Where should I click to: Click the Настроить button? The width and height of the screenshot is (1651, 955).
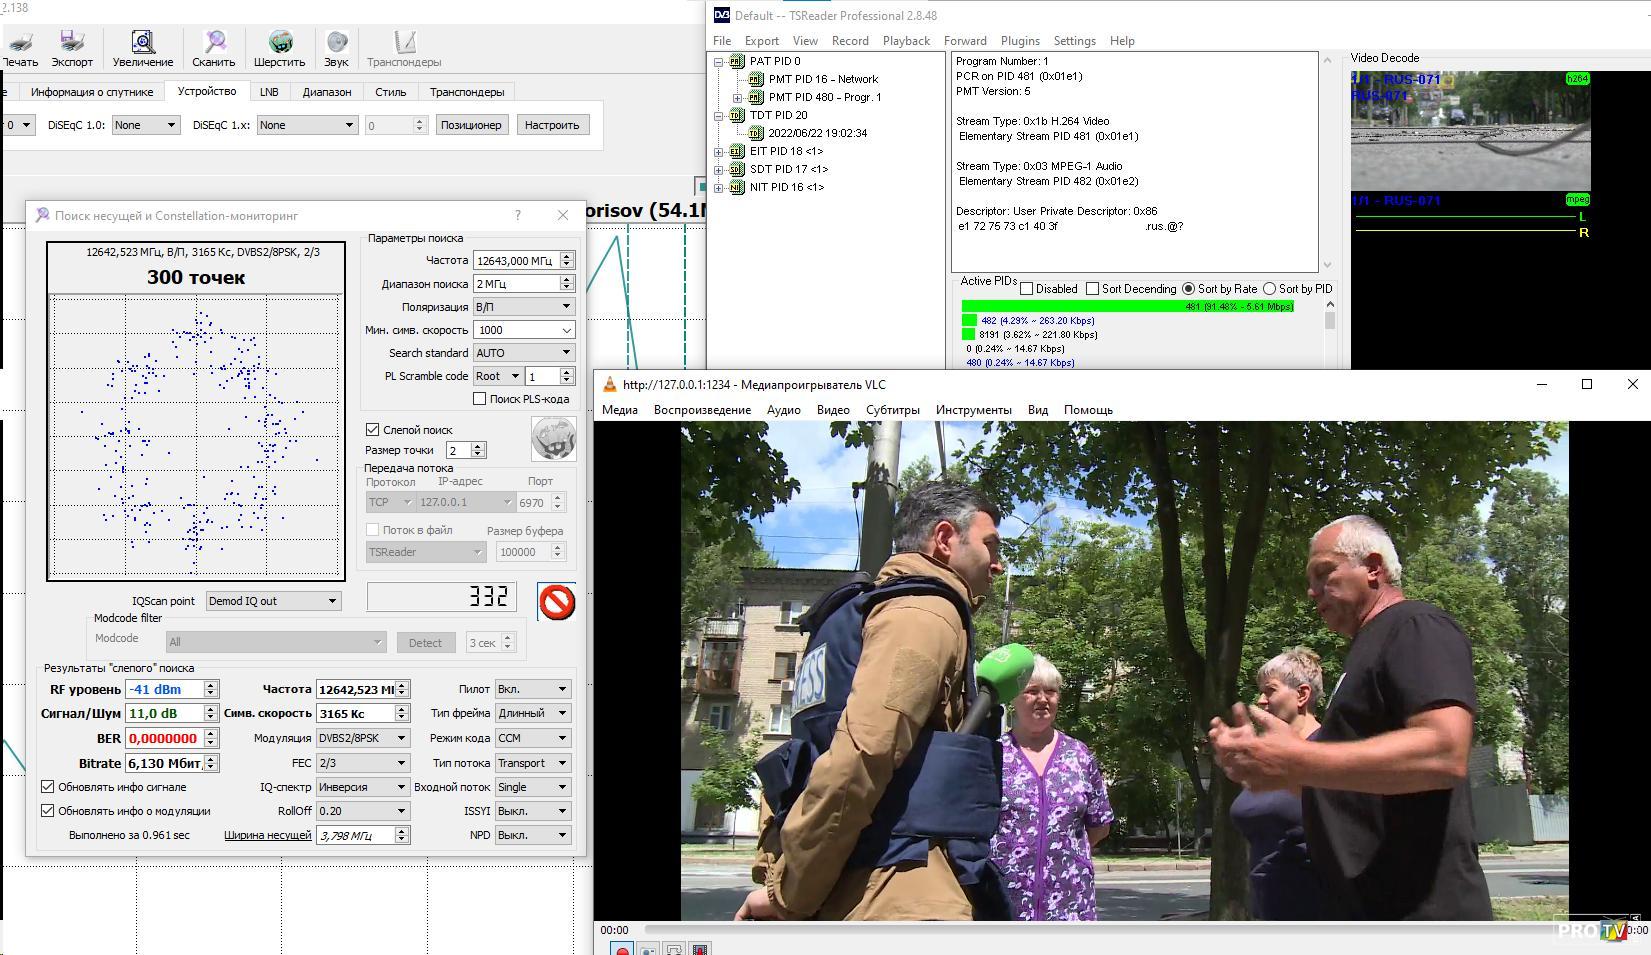pyautogui.click(x=552, y=125)
